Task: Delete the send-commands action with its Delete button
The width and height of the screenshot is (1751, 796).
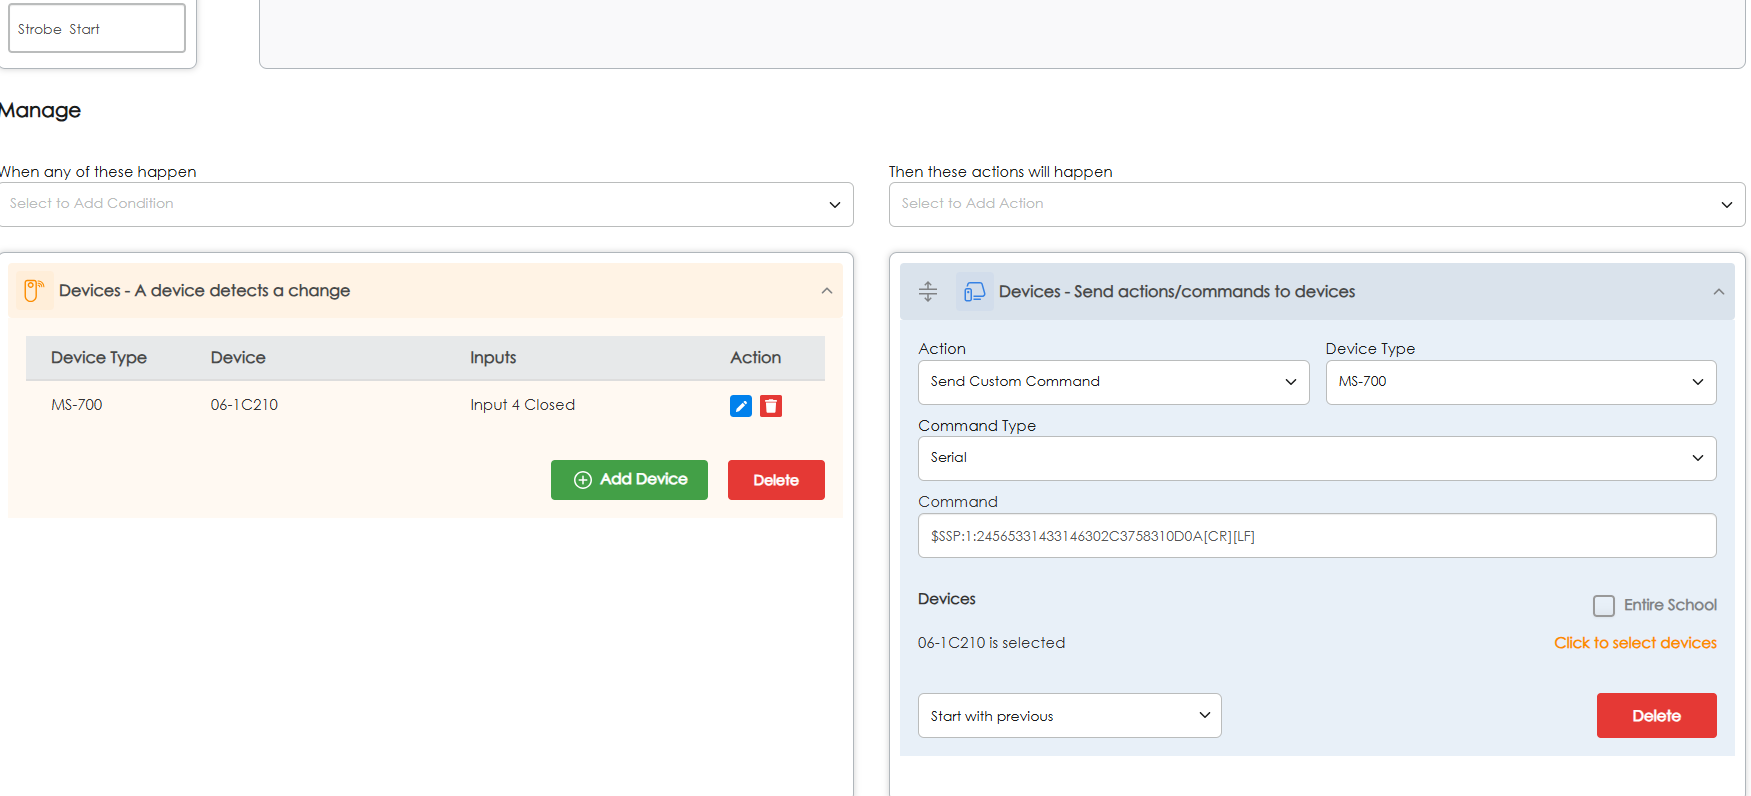Action: [1656, 716]
